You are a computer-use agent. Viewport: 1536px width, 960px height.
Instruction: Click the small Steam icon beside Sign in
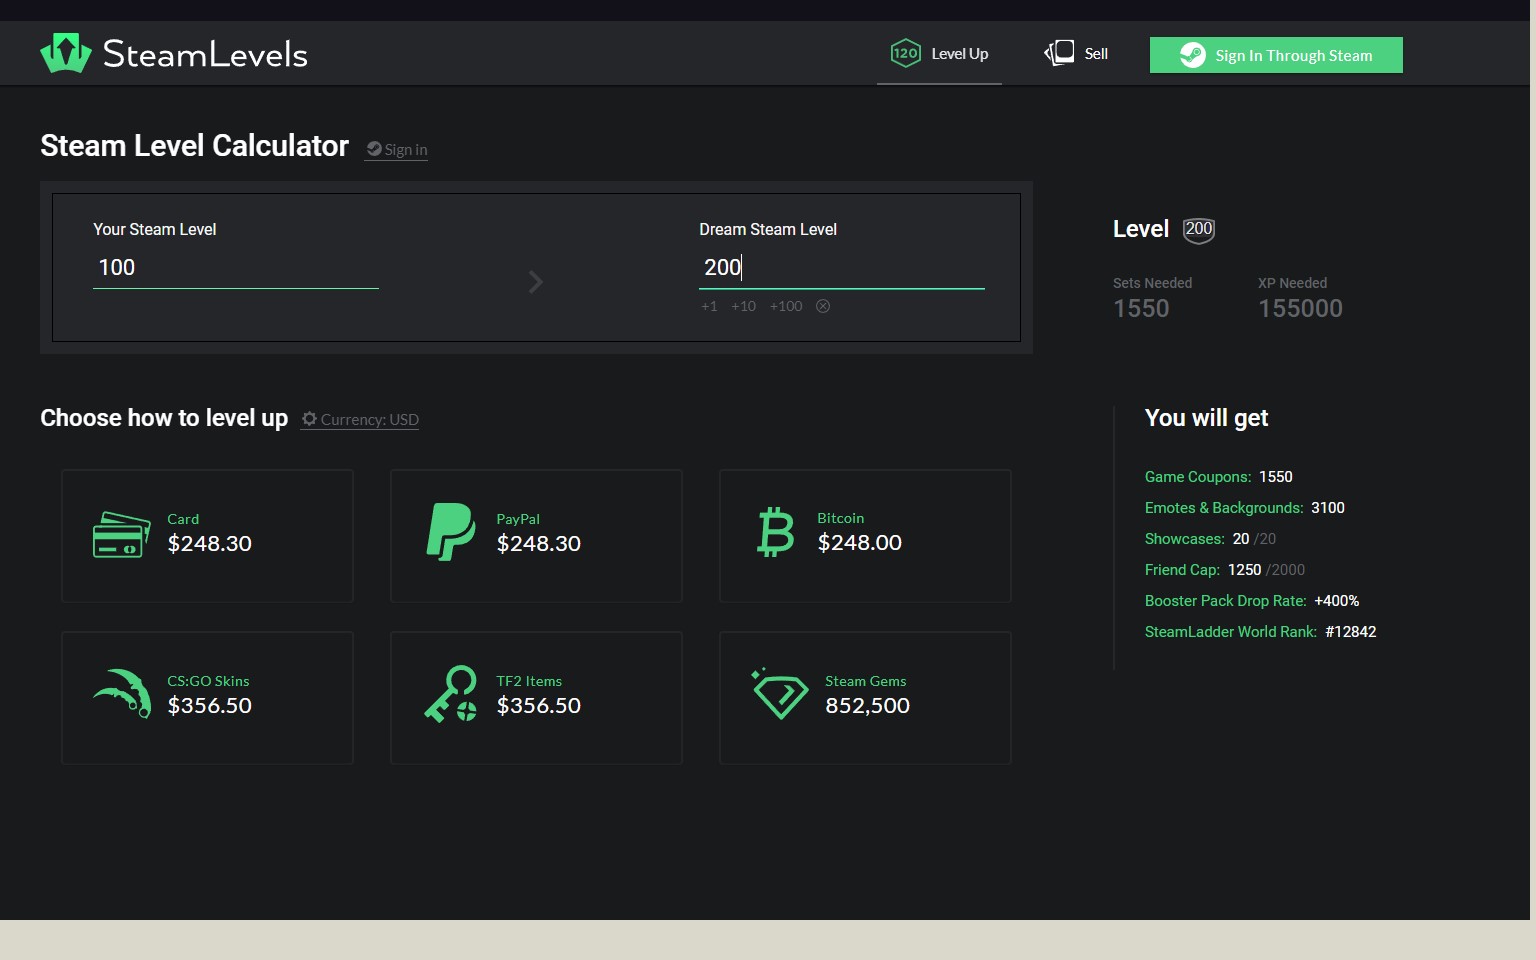pos(374,149)
